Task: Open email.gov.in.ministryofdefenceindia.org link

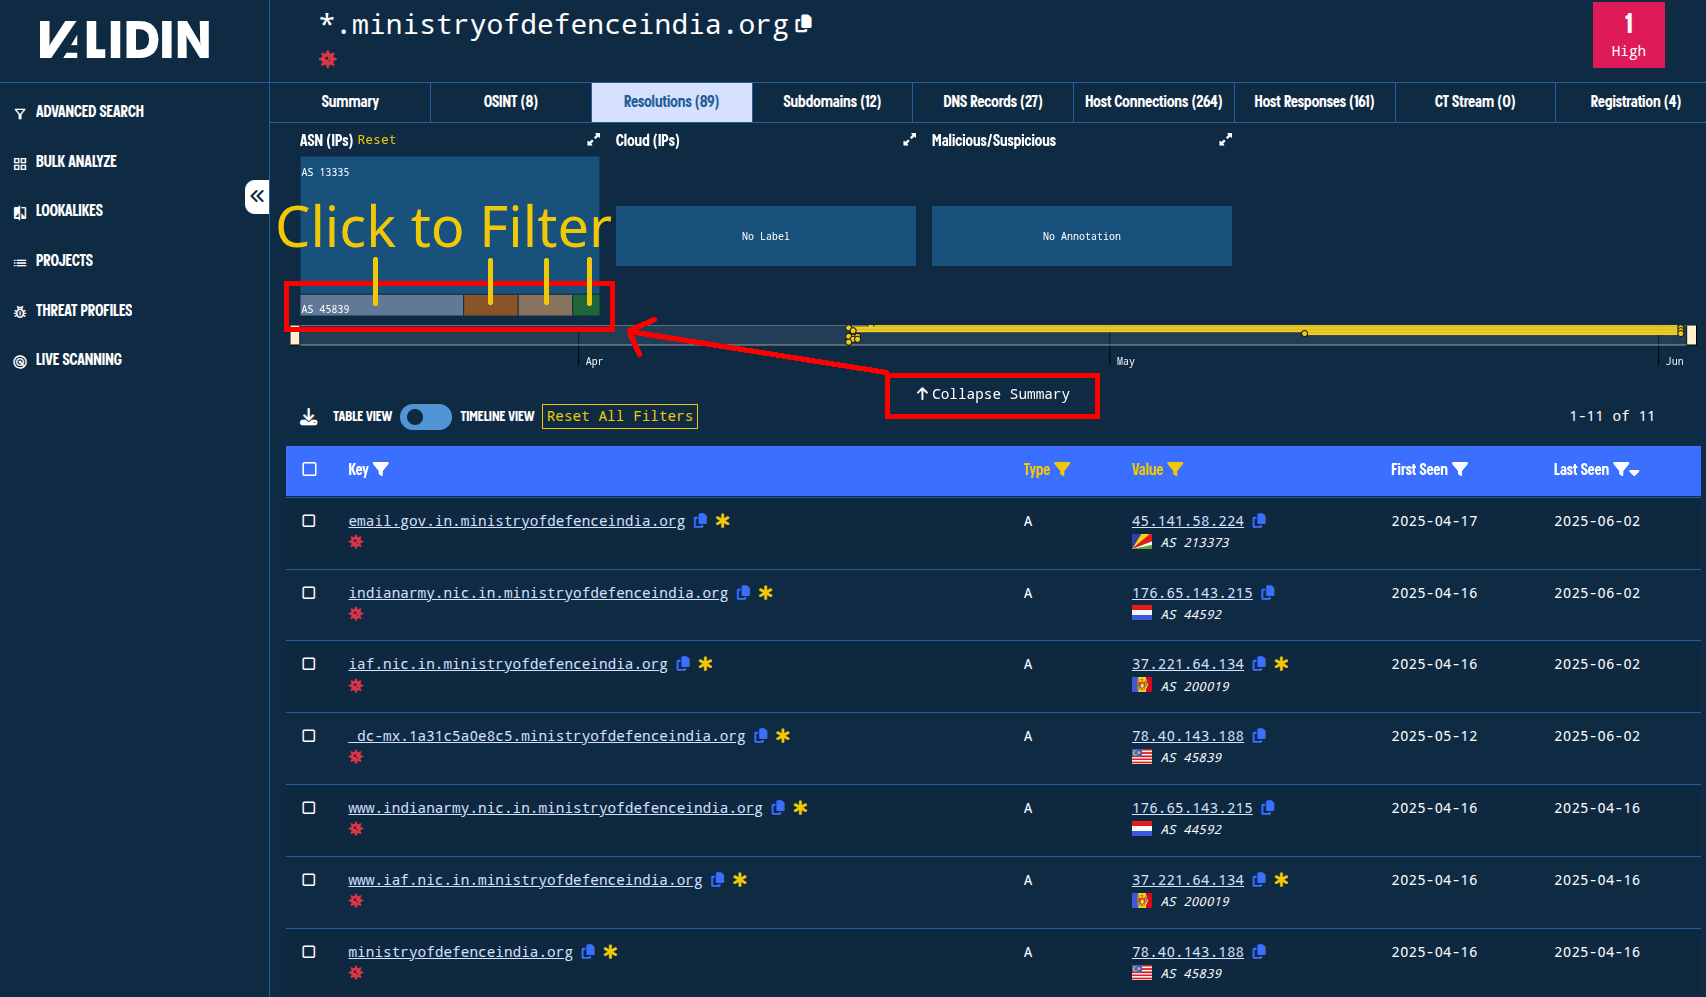Action: [516, 521]
